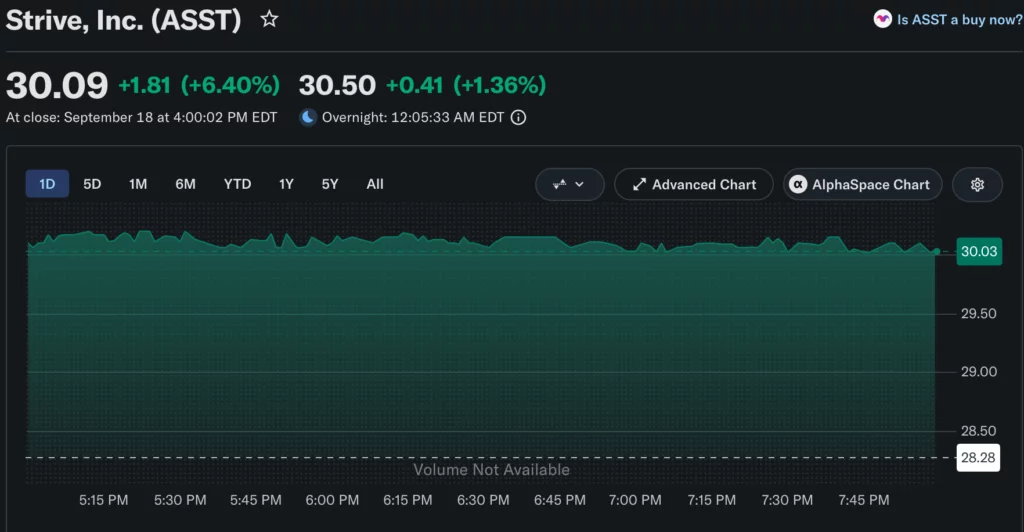Select the 5Y time range
This screenshot has height=532, width=1024.
point(330,184)
